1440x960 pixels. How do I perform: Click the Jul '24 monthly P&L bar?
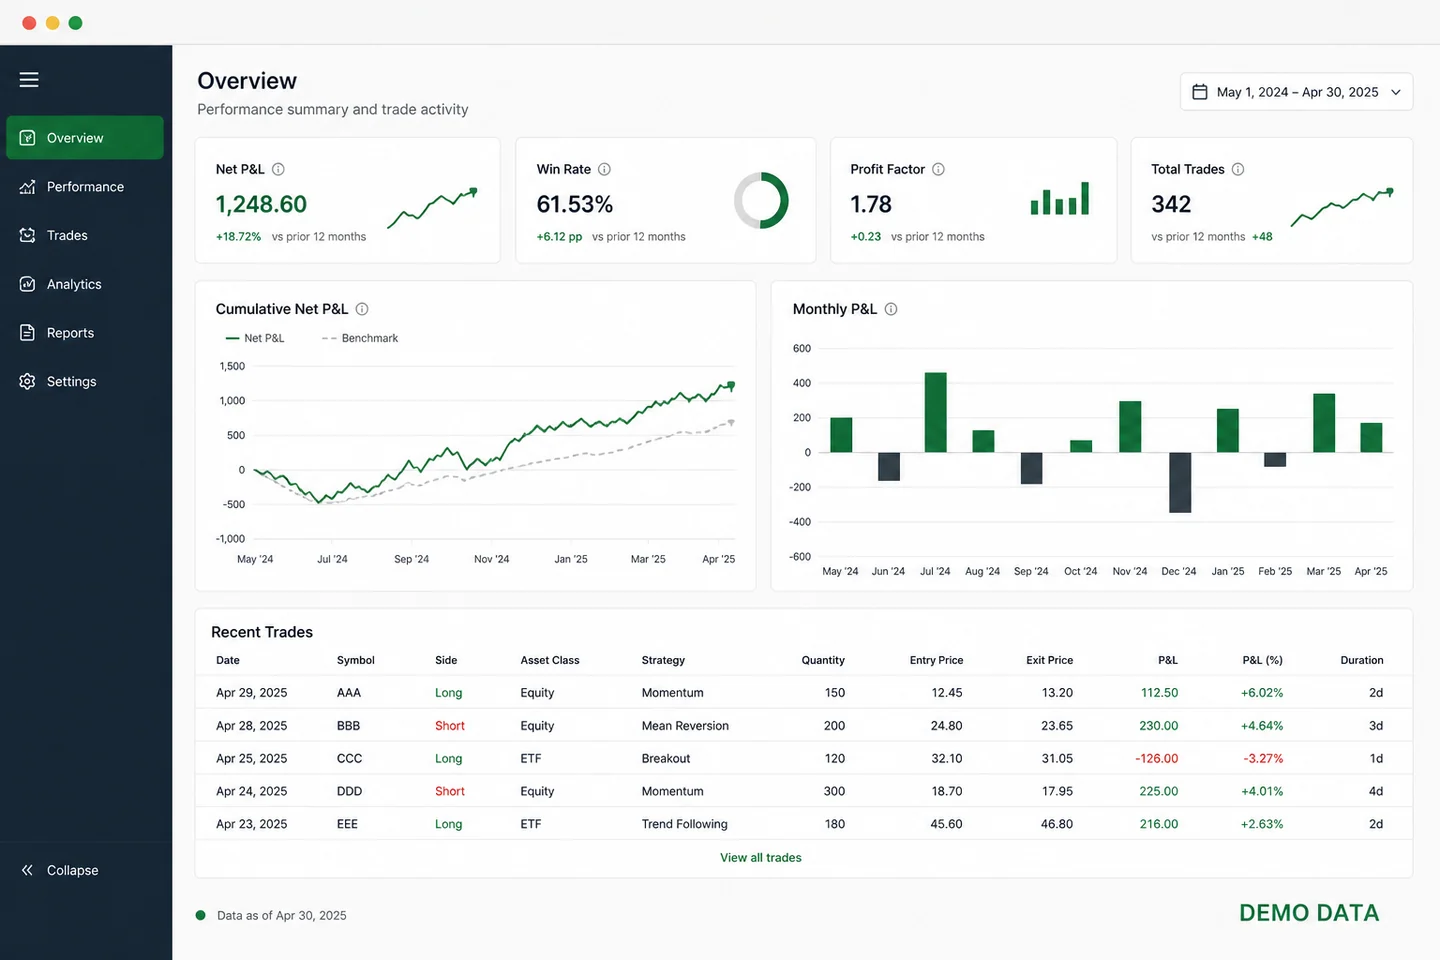[x=936, y=412]
